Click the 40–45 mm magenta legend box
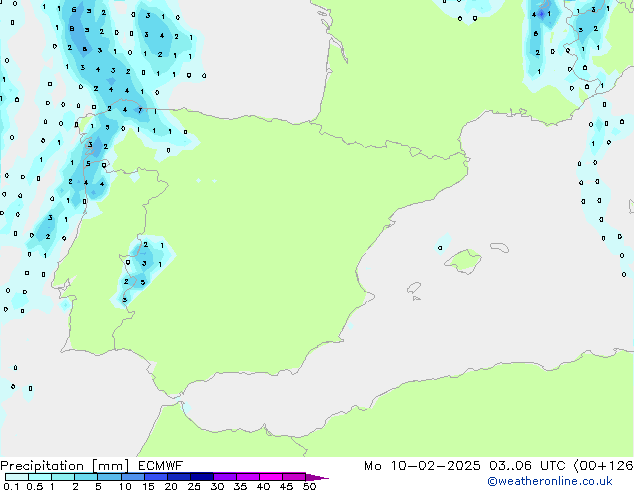This screenshot has height=490, width=634. 271,477
